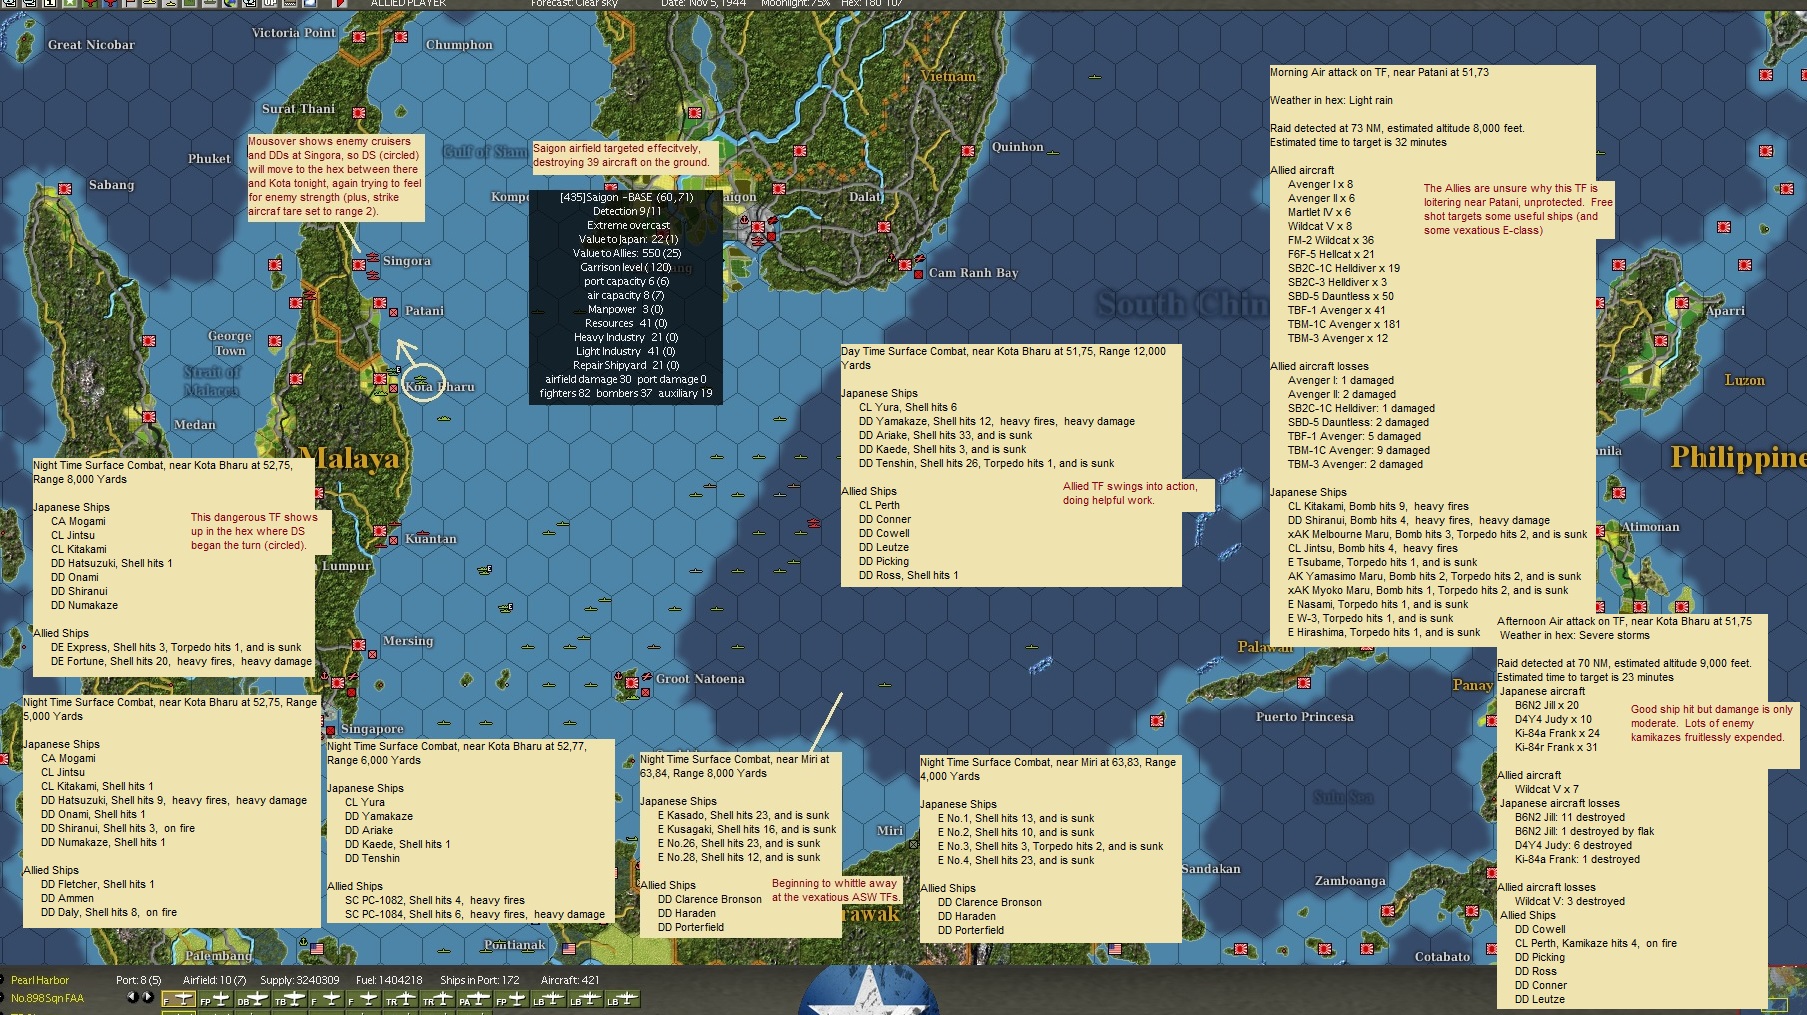Screen dimensions: 1807x1015
Task: Select the FP squadron icon right of PA
Action: pyautogui.click(x=510, y=999)
